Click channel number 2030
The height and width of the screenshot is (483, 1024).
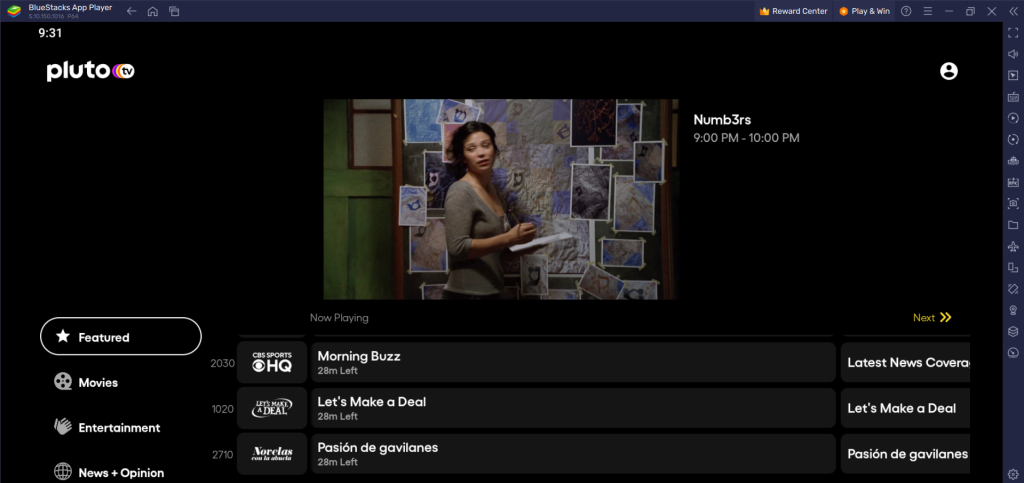pyautogui.click(x=222, y=363)
